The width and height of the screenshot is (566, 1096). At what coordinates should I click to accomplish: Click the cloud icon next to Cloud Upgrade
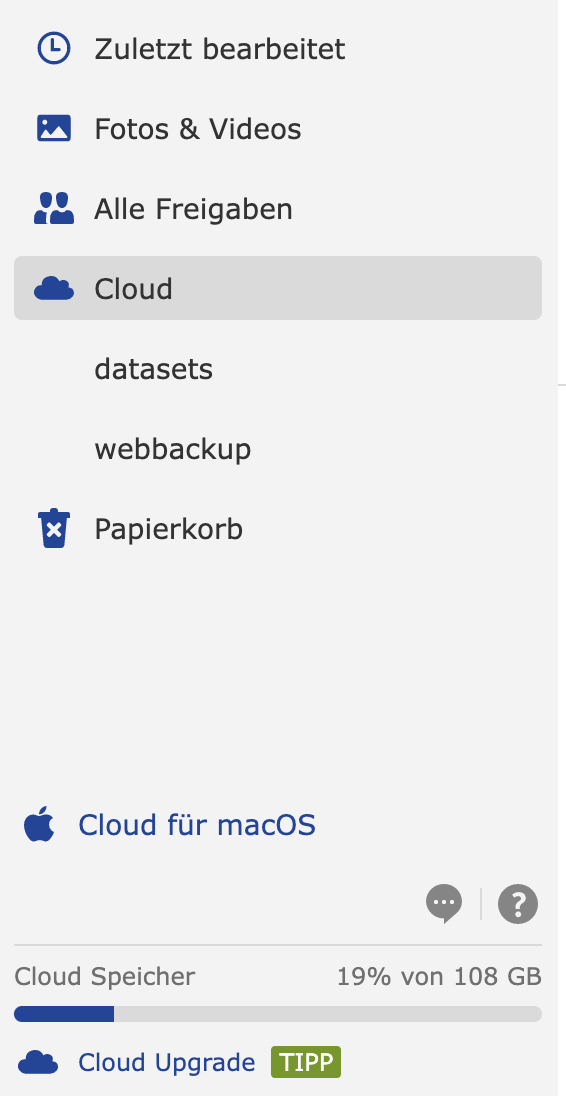click(38, 1062)
